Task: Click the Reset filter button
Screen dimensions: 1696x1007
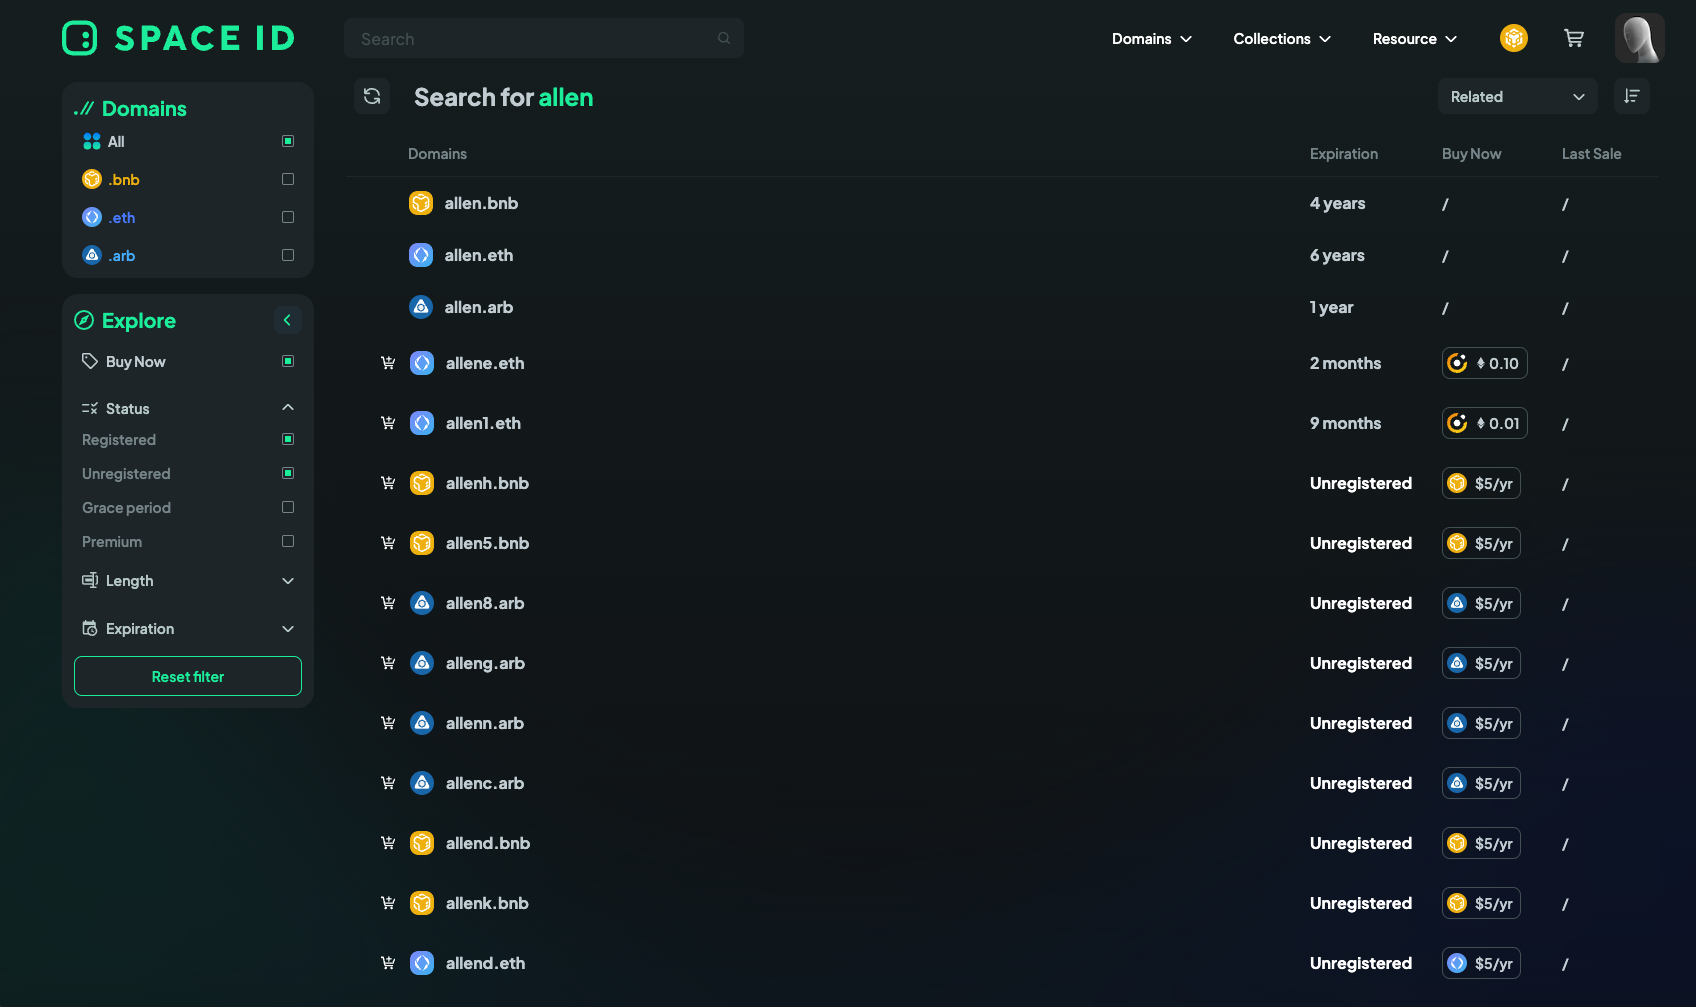Action: 188,676
